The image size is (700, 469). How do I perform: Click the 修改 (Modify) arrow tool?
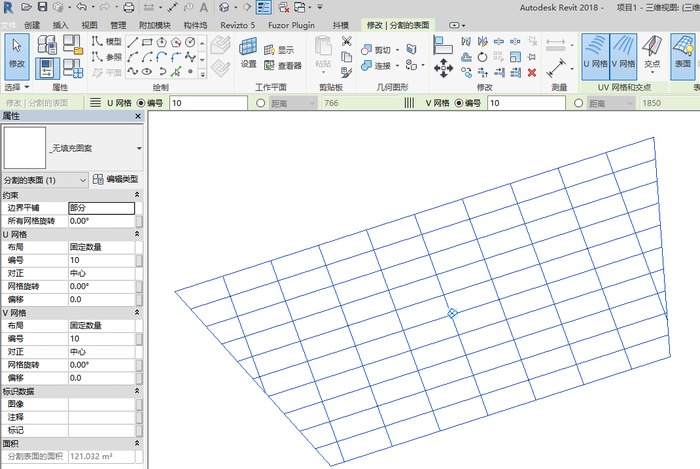[x=17, y=51]
